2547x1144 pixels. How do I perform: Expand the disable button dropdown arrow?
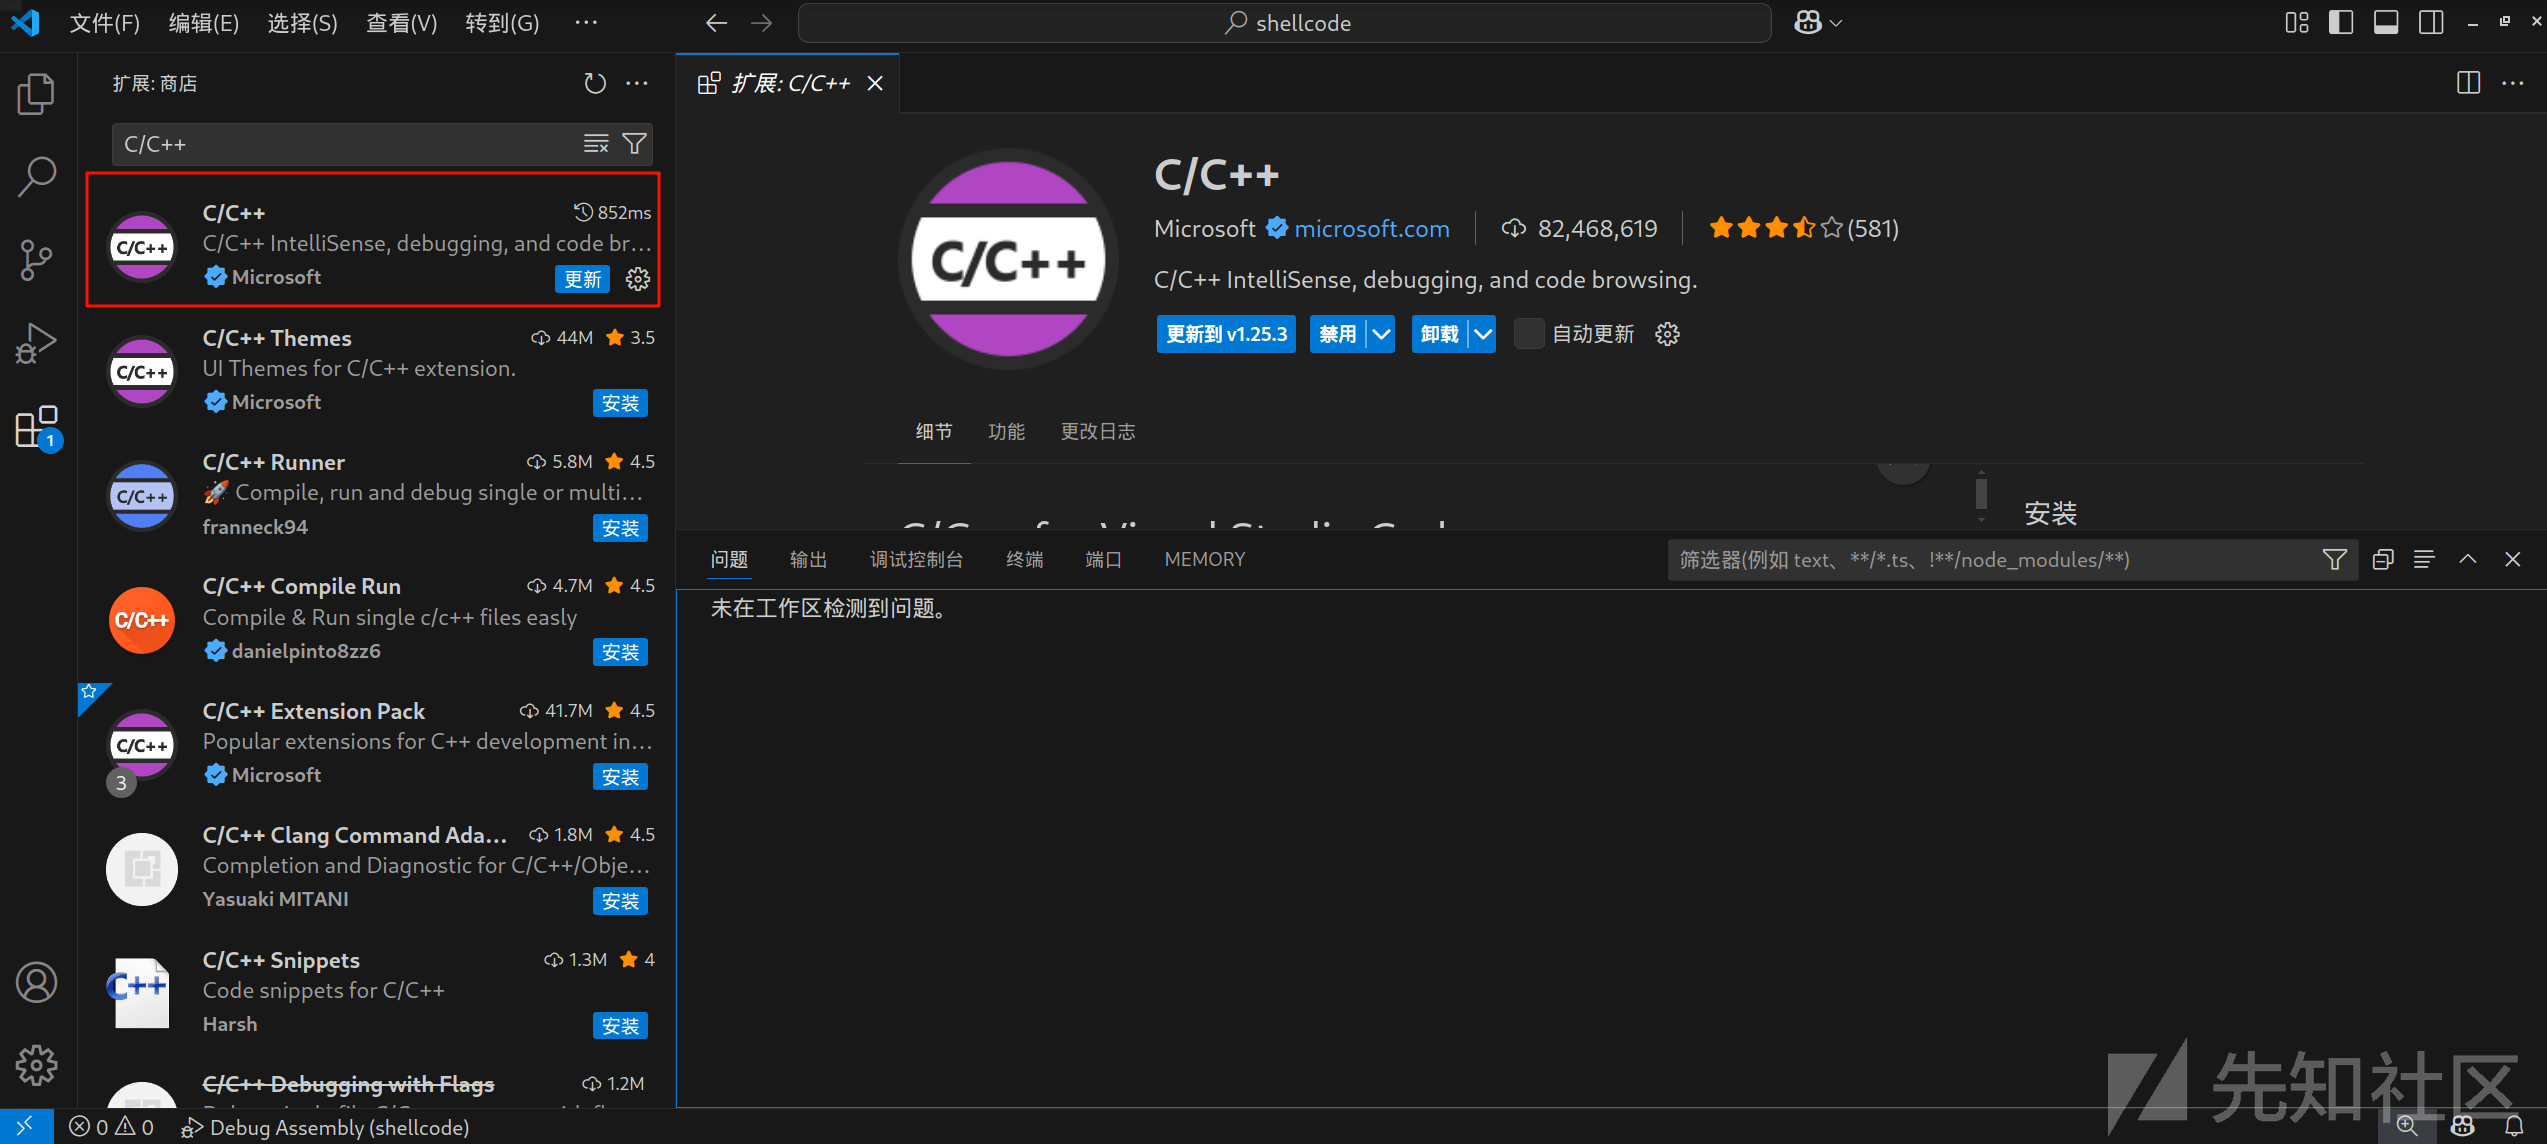click(1381, 334)
